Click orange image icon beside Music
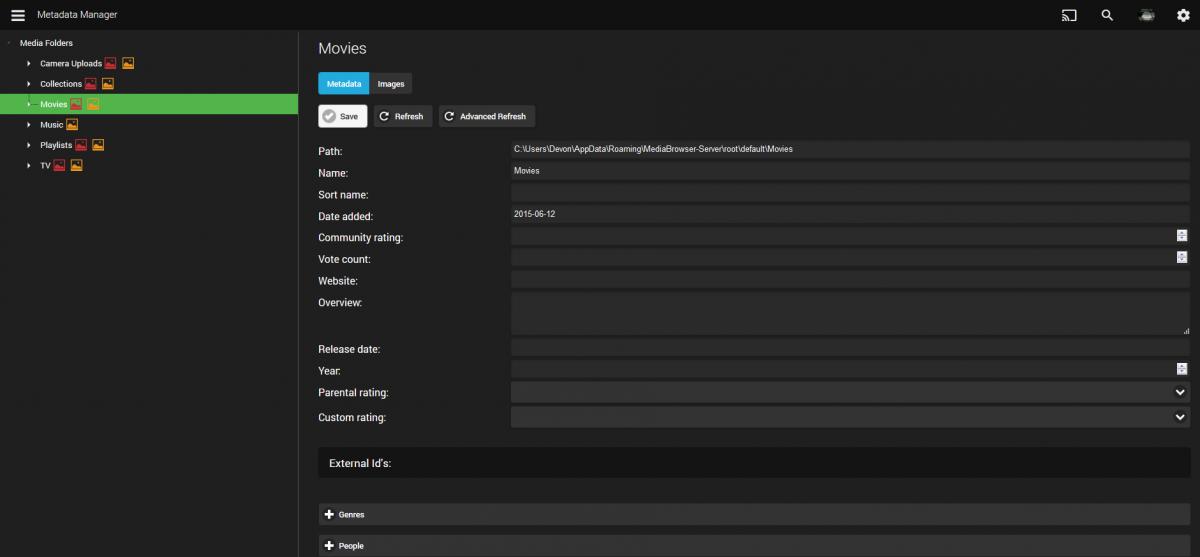The height and width of the screenshot is (557, 1200). pos(72,125)
